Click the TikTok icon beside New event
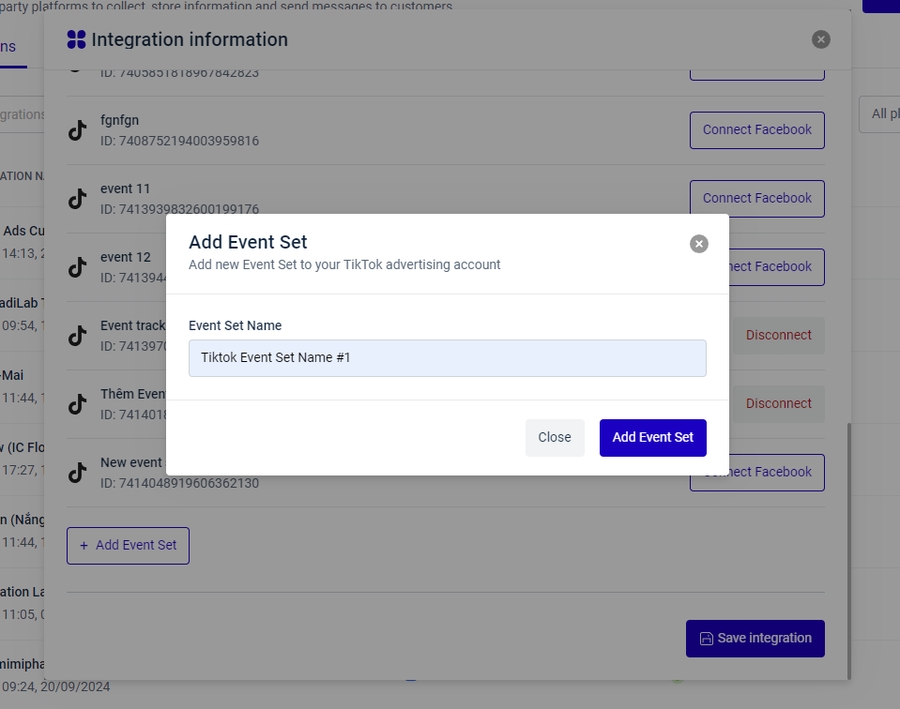The width and height of the screenshot is (900, 709). click(77, 472)
